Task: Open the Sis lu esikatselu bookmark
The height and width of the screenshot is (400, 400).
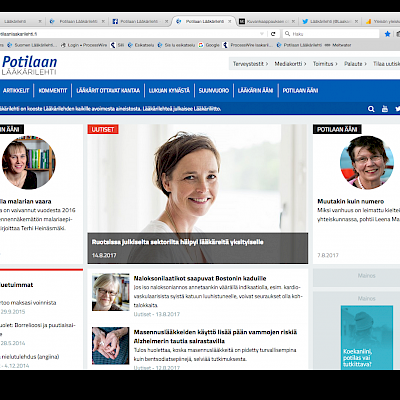Action: coord(176,45)
